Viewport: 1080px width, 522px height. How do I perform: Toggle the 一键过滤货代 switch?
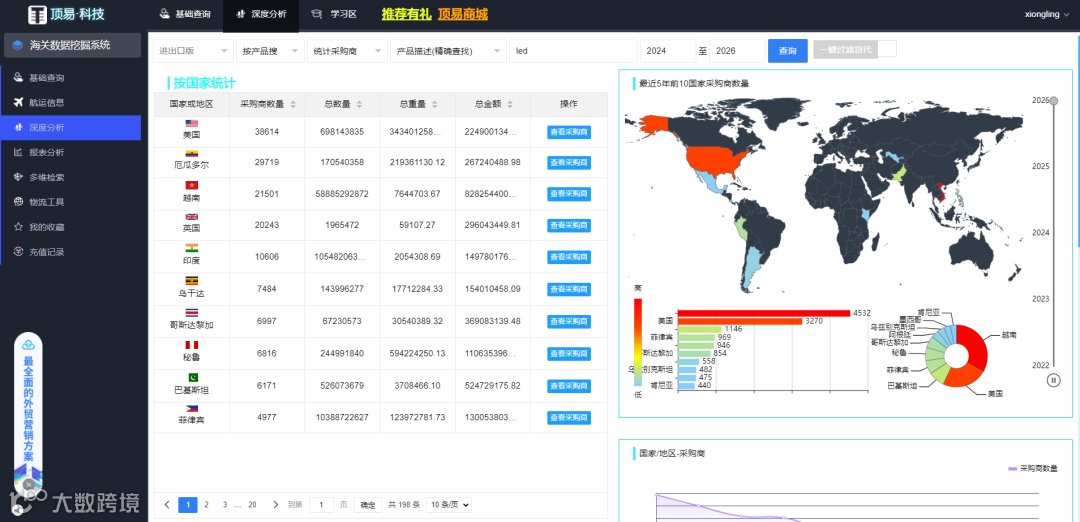click(855, 50)
